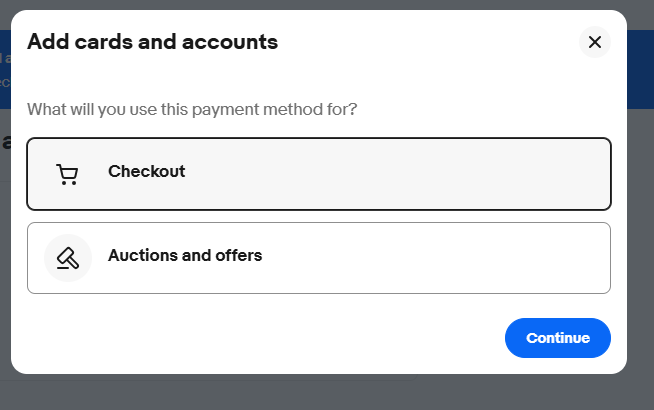This screenshot has height=410, width=654.
Task: Click the "Auctions and offers" text label
Action: click(185, 255)
